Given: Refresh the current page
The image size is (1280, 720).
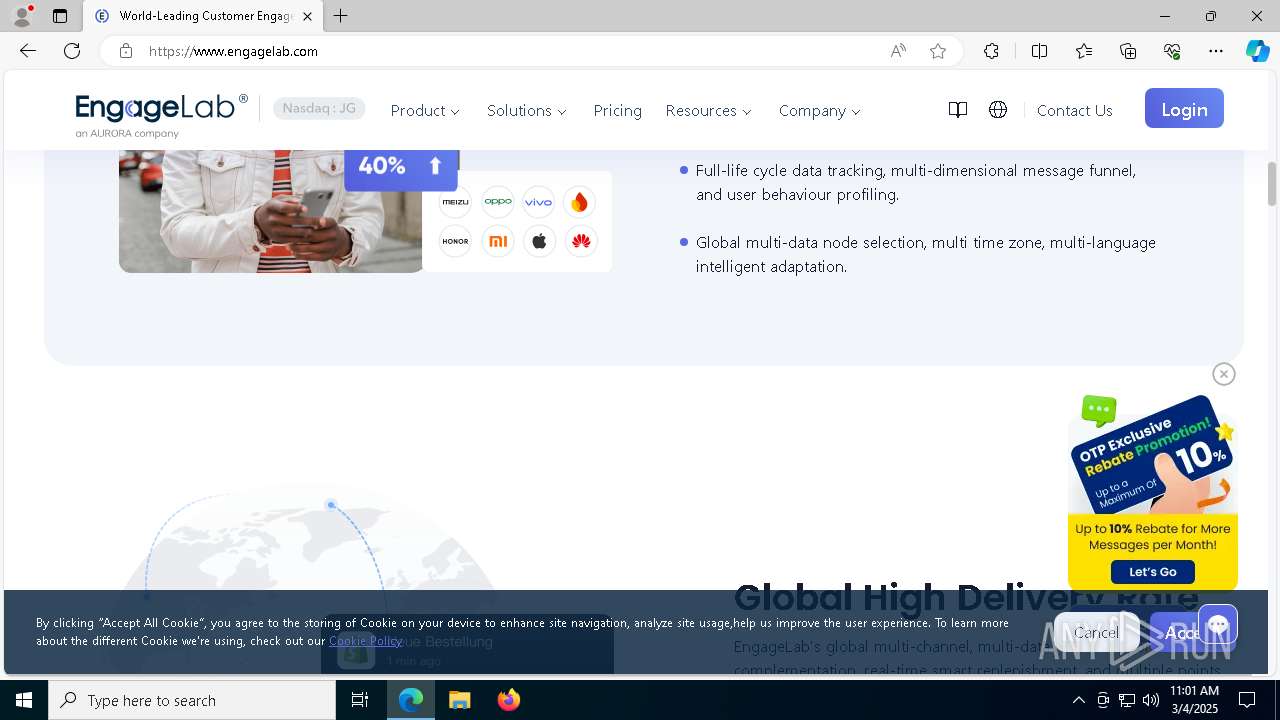Looking at the screenshot, I should (x=72, y=51).
